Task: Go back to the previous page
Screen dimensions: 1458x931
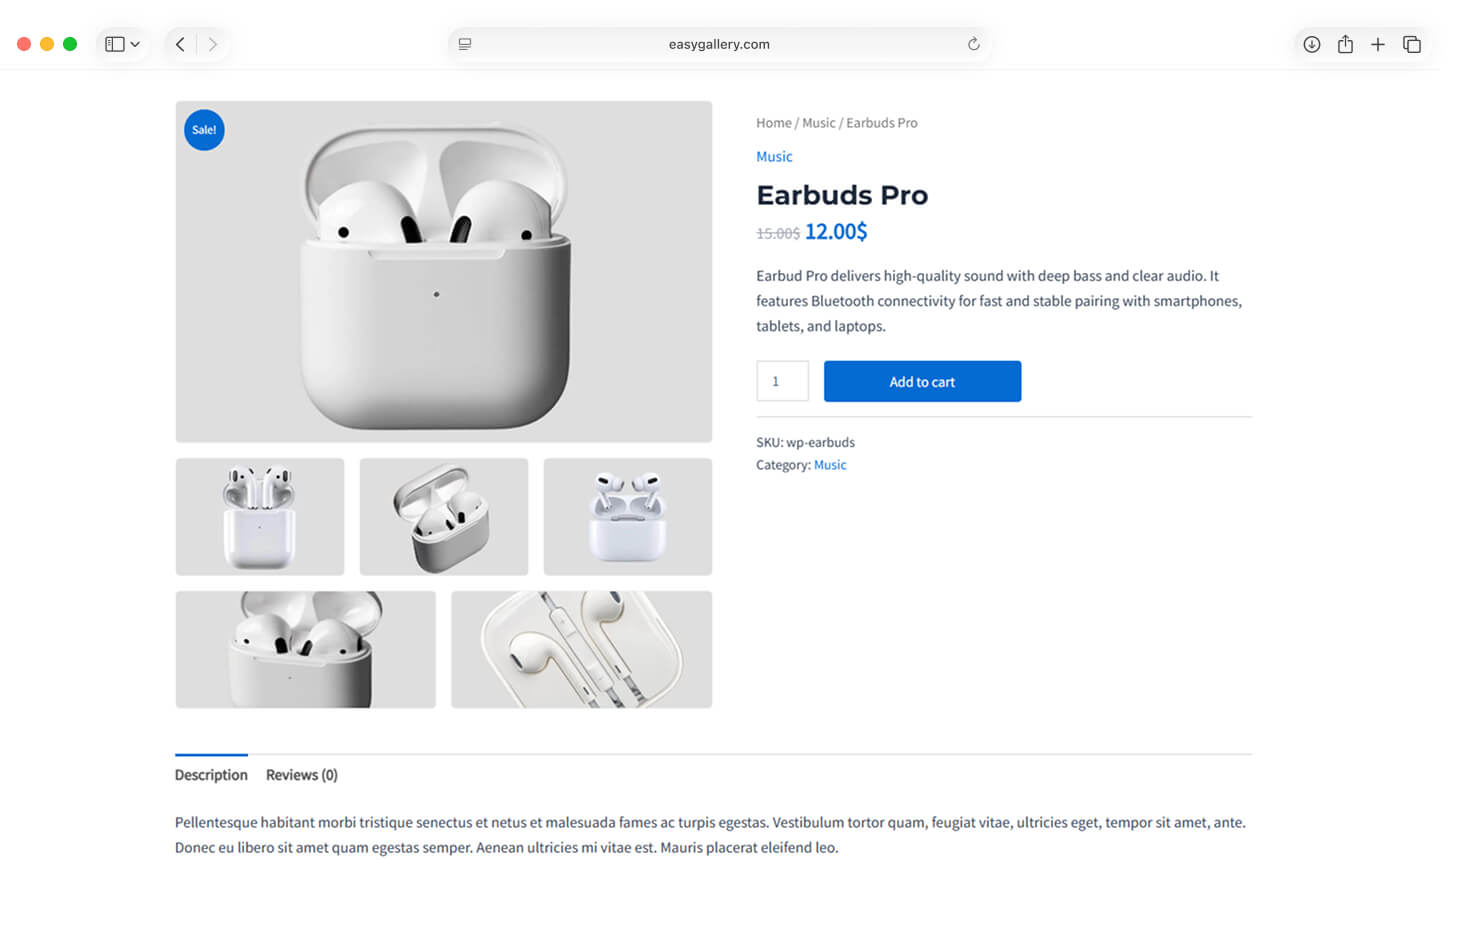Action: click(180, 44)
